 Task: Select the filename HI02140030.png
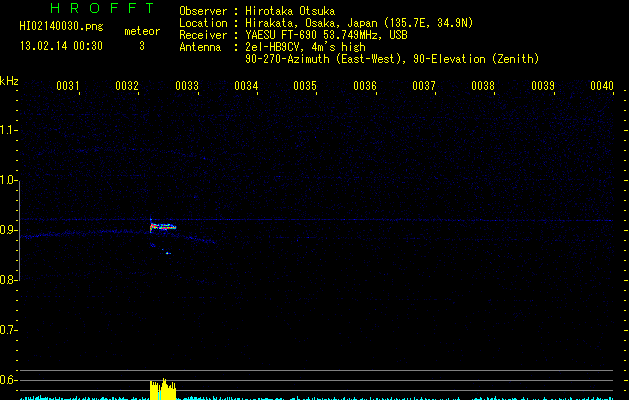(x=61, y=26)
